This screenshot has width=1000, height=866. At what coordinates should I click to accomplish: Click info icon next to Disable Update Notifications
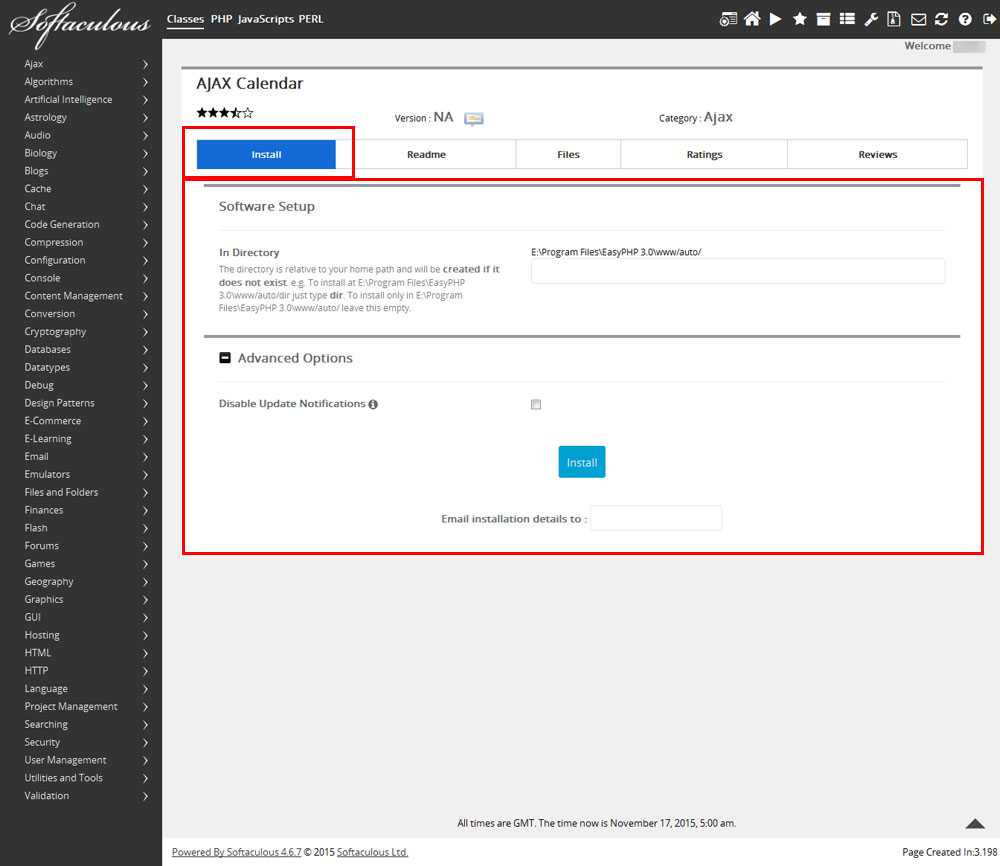pos(373,404)
